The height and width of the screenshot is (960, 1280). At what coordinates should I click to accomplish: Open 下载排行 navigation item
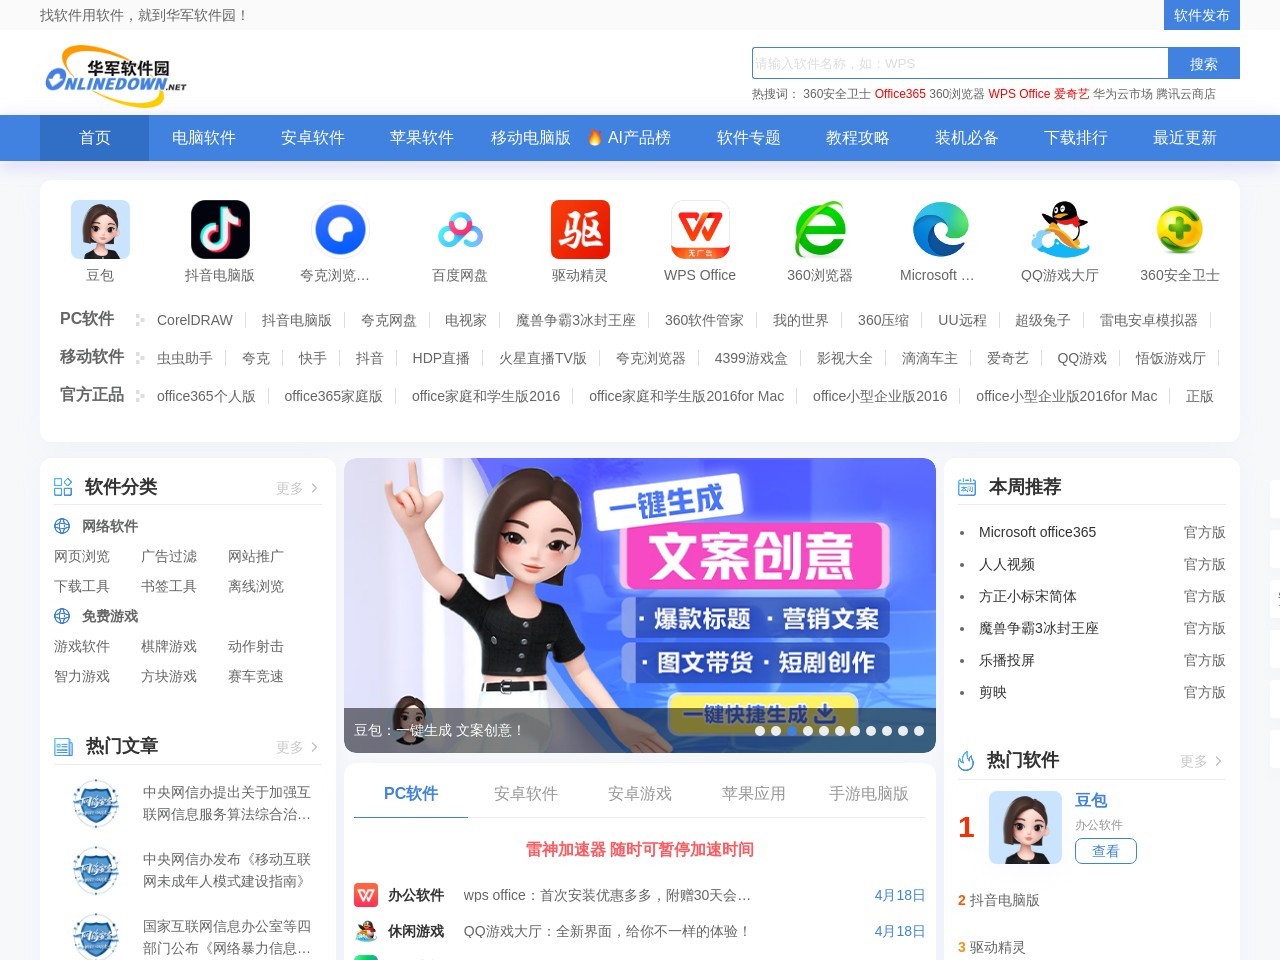pyautogui.click(x=1076, y=138)
